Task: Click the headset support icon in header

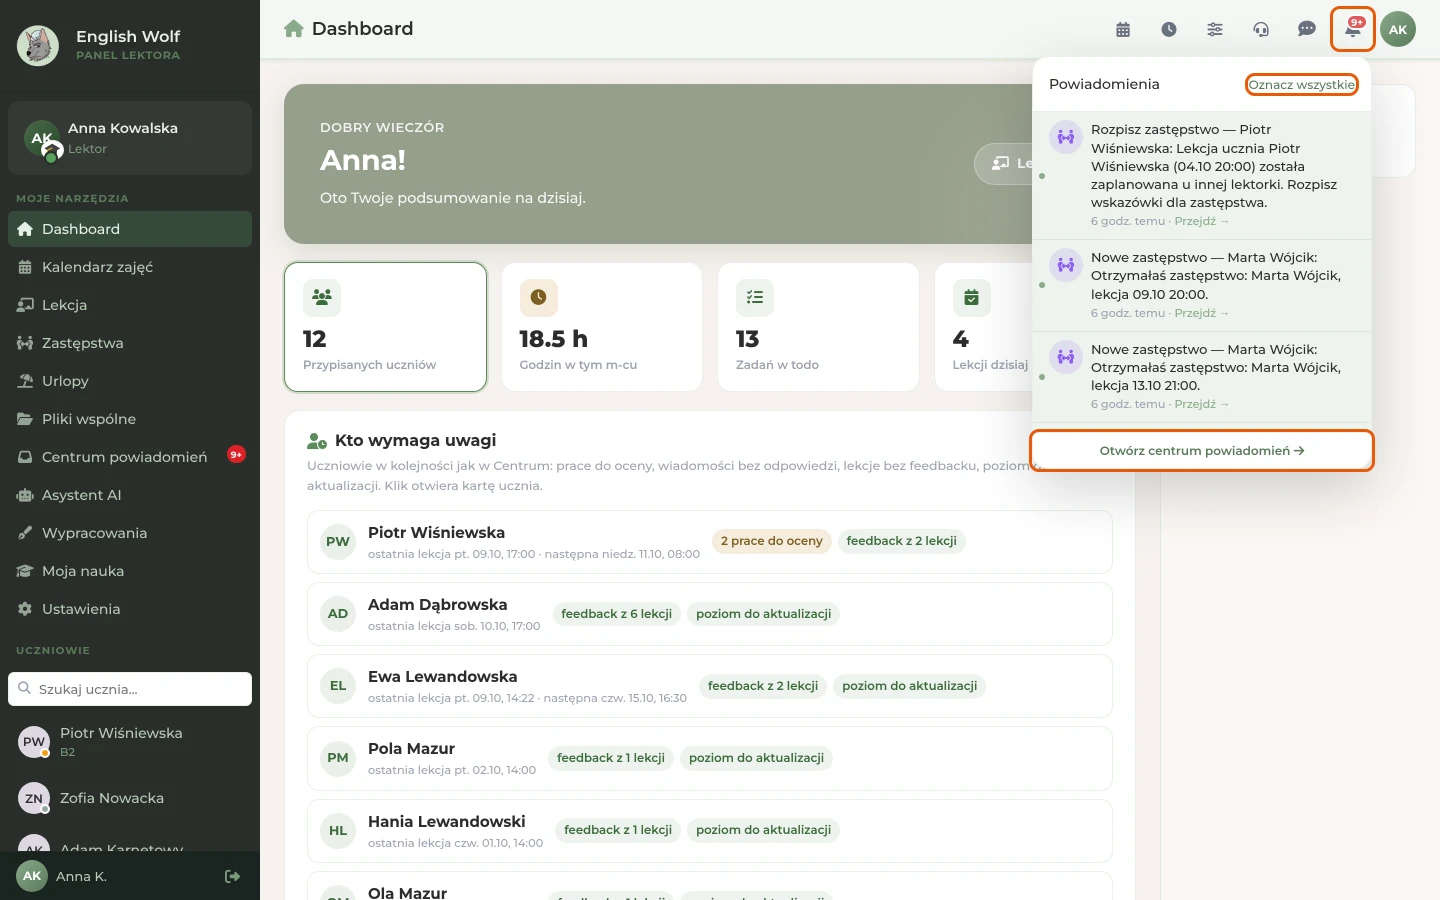Action: pos(1261,29)
